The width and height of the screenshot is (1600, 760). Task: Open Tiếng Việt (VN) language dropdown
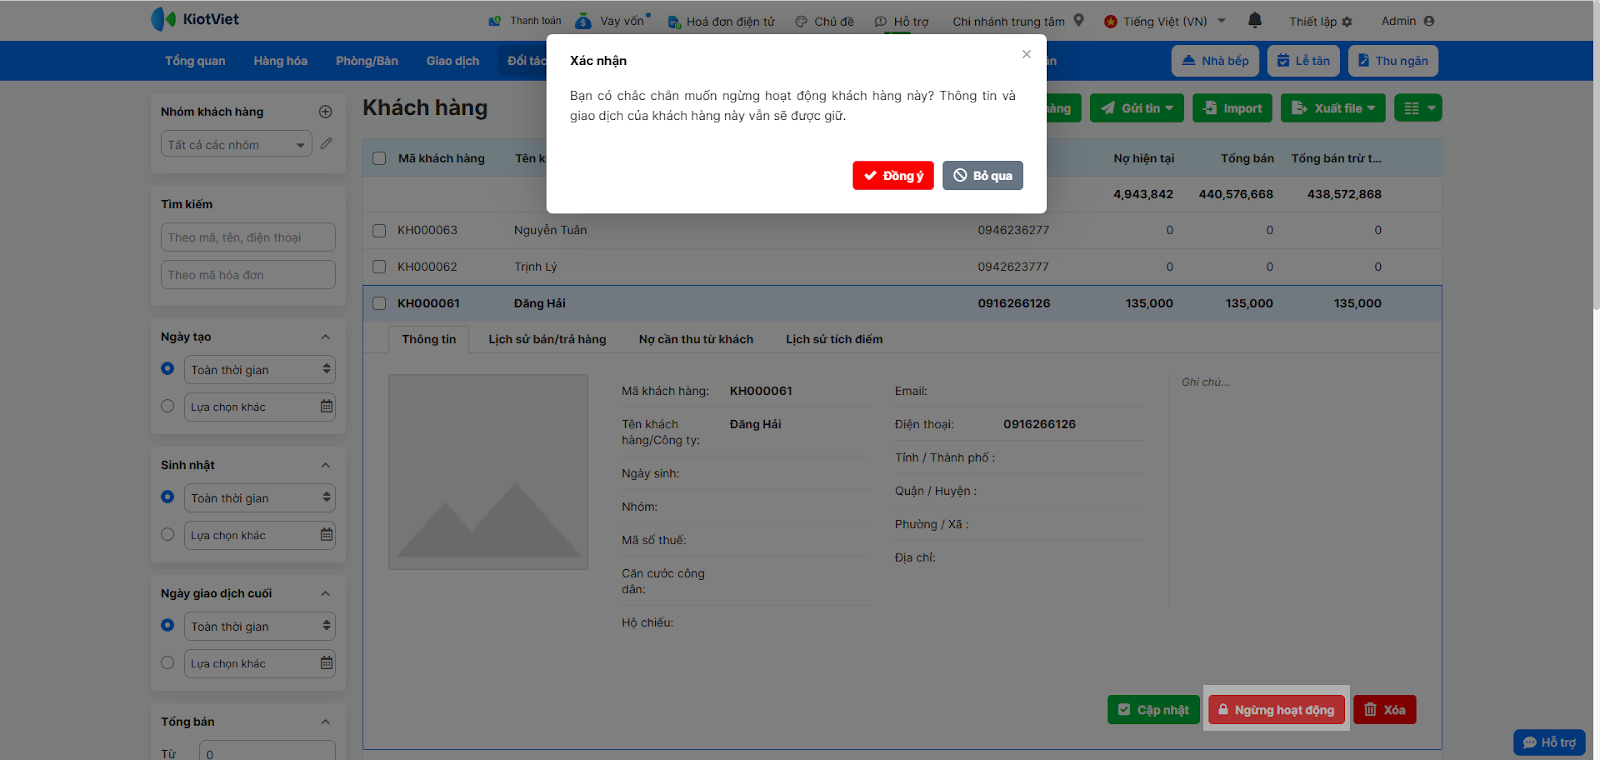pyautogui.click(x=1165, y=21)
